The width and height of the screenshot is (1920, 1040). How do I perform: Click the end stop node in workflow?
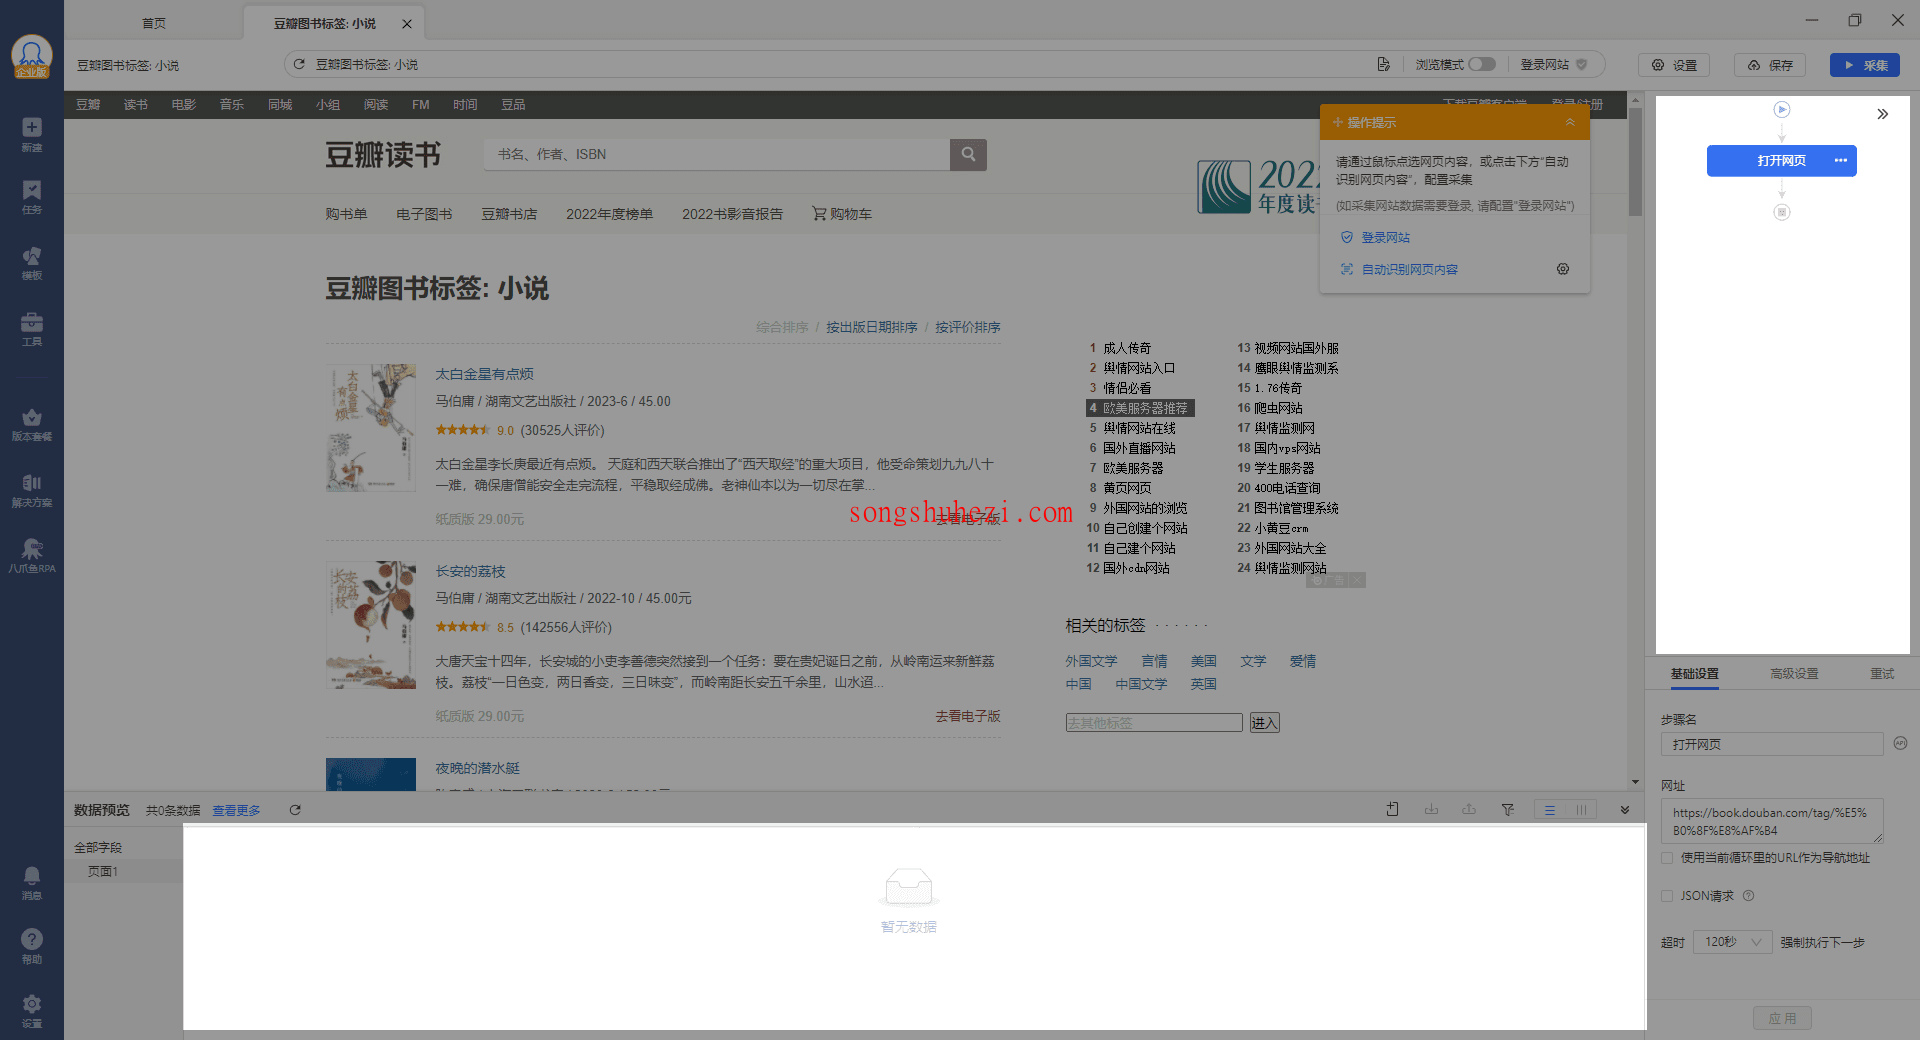(1782, 212)
